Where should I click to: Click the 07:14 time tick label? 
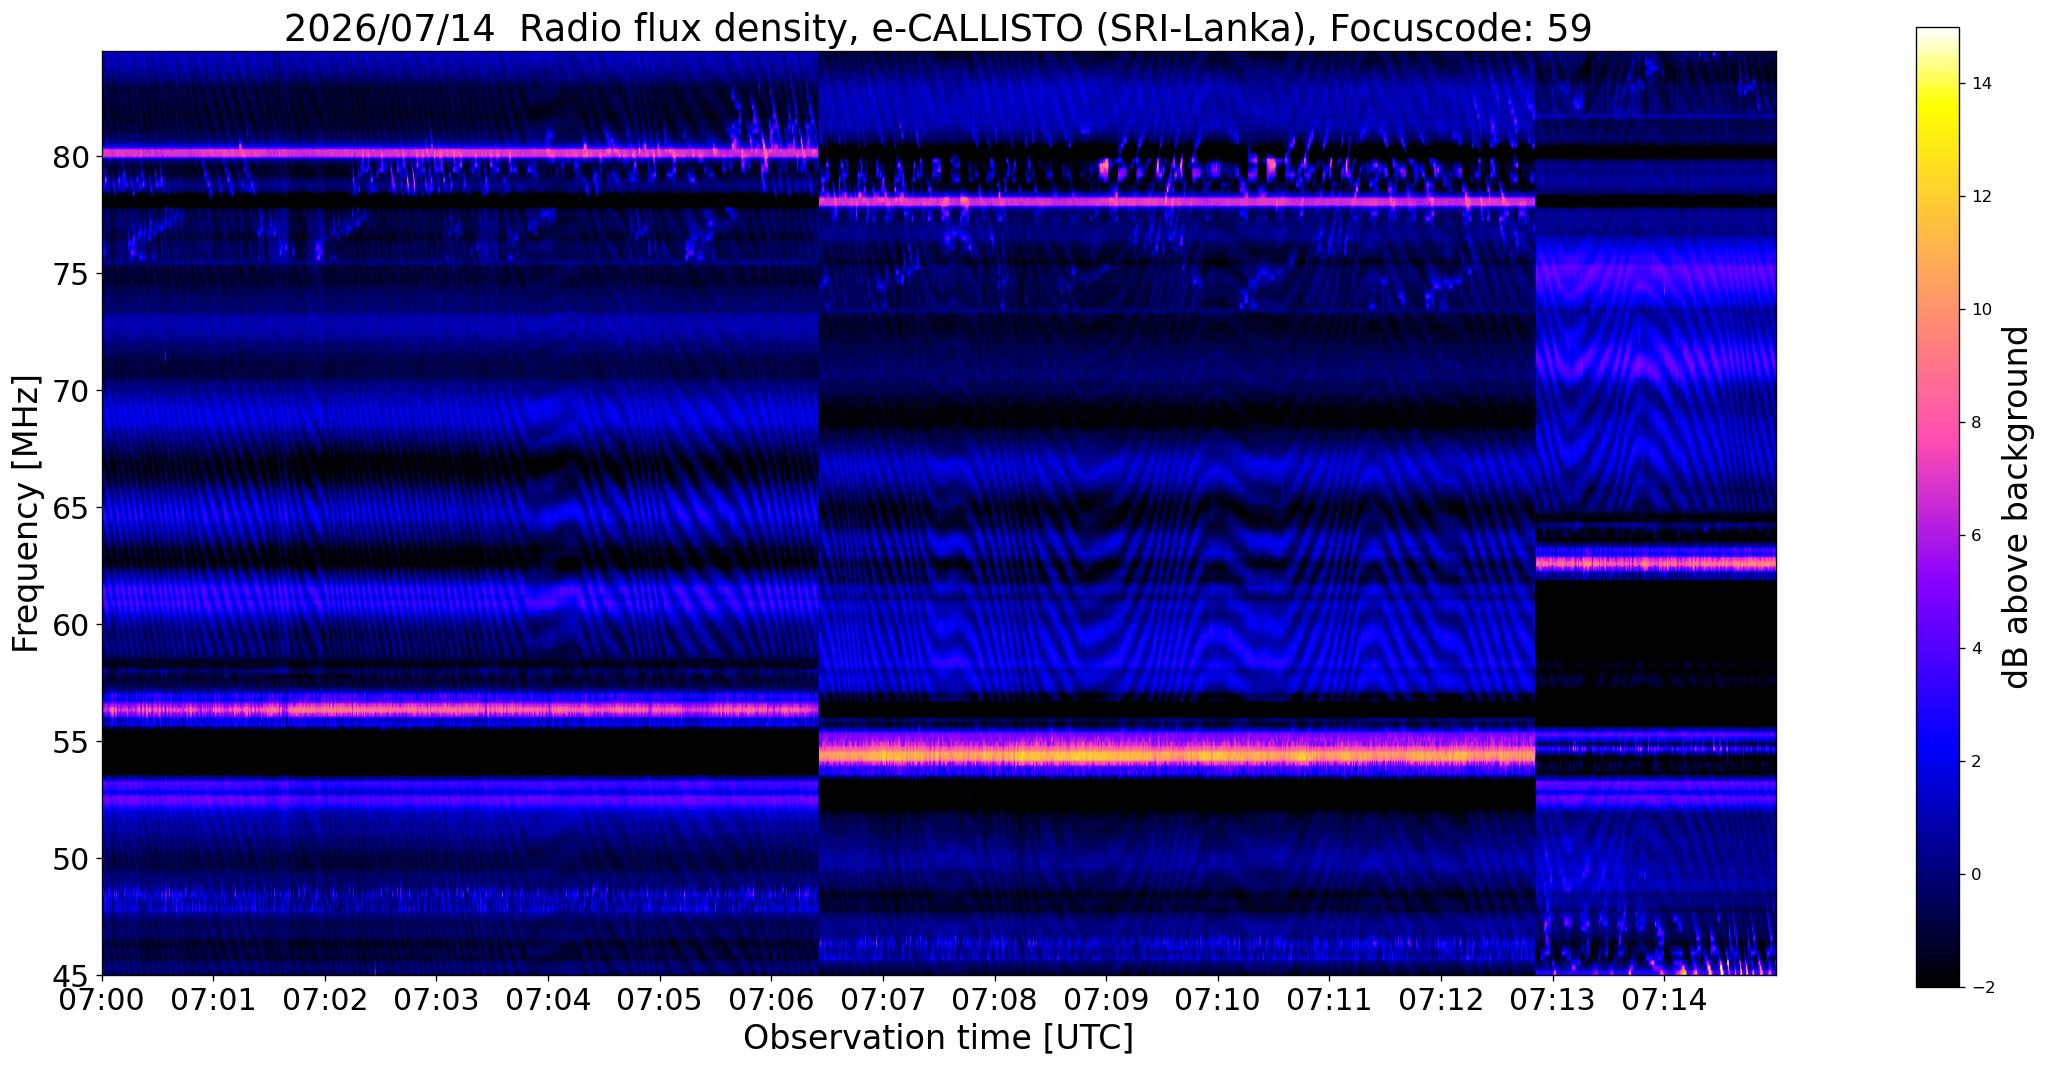[1663, 999]
